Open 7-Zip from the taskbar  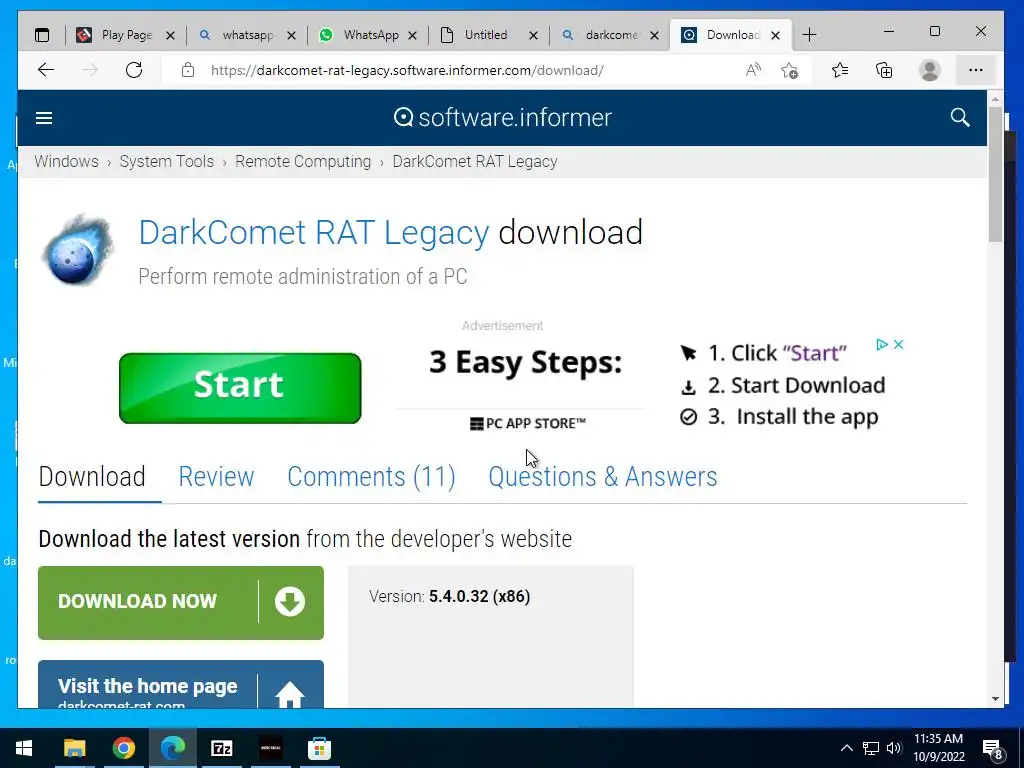click(221, 748)
